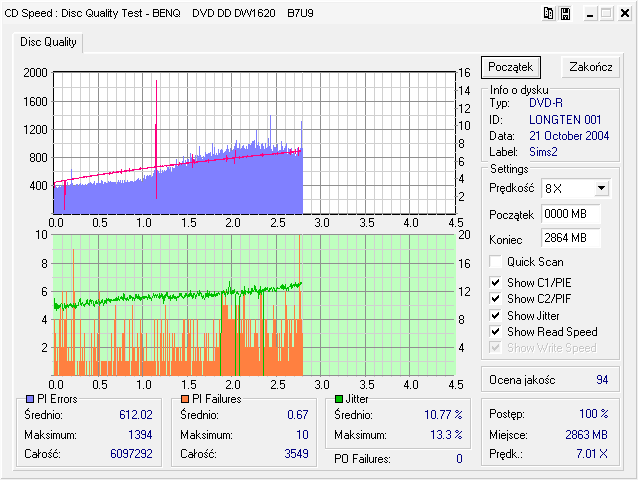The width and height of the screenshot is (638, 480).
Task: Click PI Errors total 6097292
Action: [x=131, y=454]
